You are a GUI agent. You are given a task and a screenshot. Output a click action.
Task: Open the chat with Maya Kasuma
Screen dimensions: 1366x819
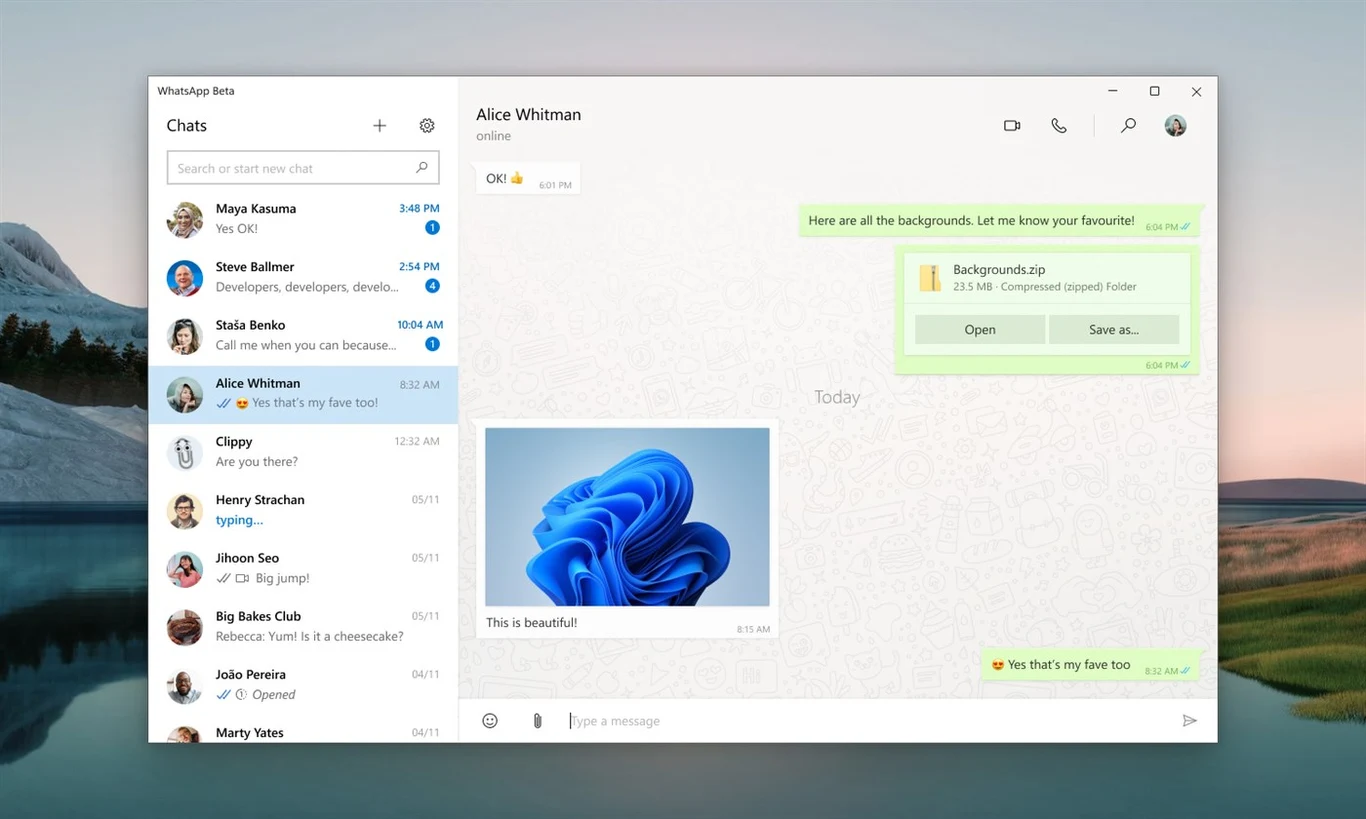[x=300, y=218]
